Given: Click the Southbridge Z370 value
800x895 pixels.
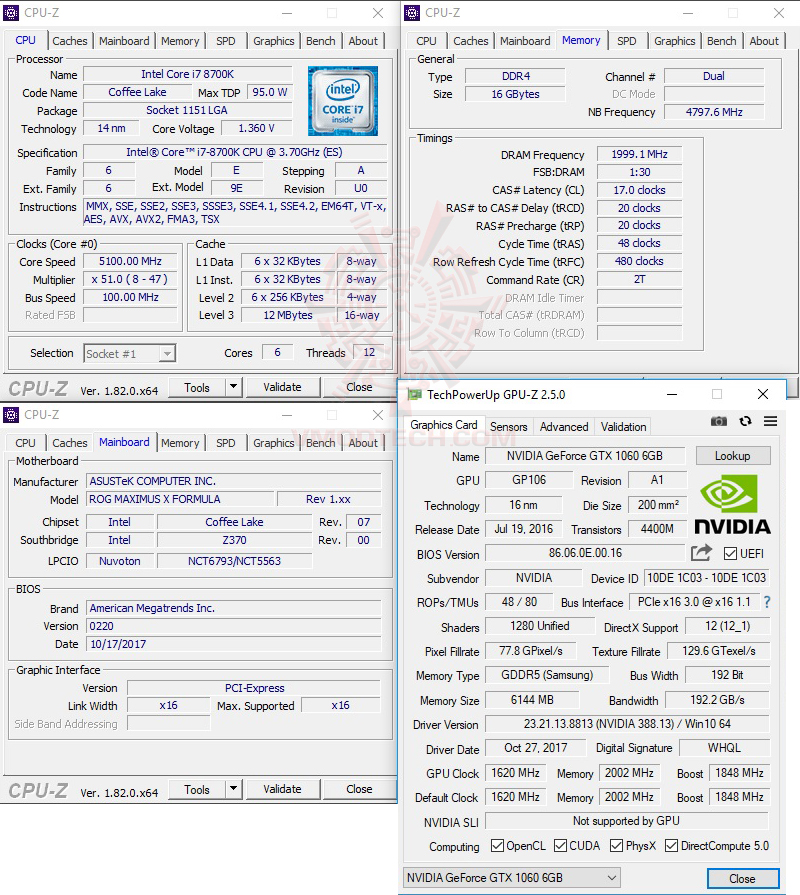Looking at the screenshot, I should point(234,540).
